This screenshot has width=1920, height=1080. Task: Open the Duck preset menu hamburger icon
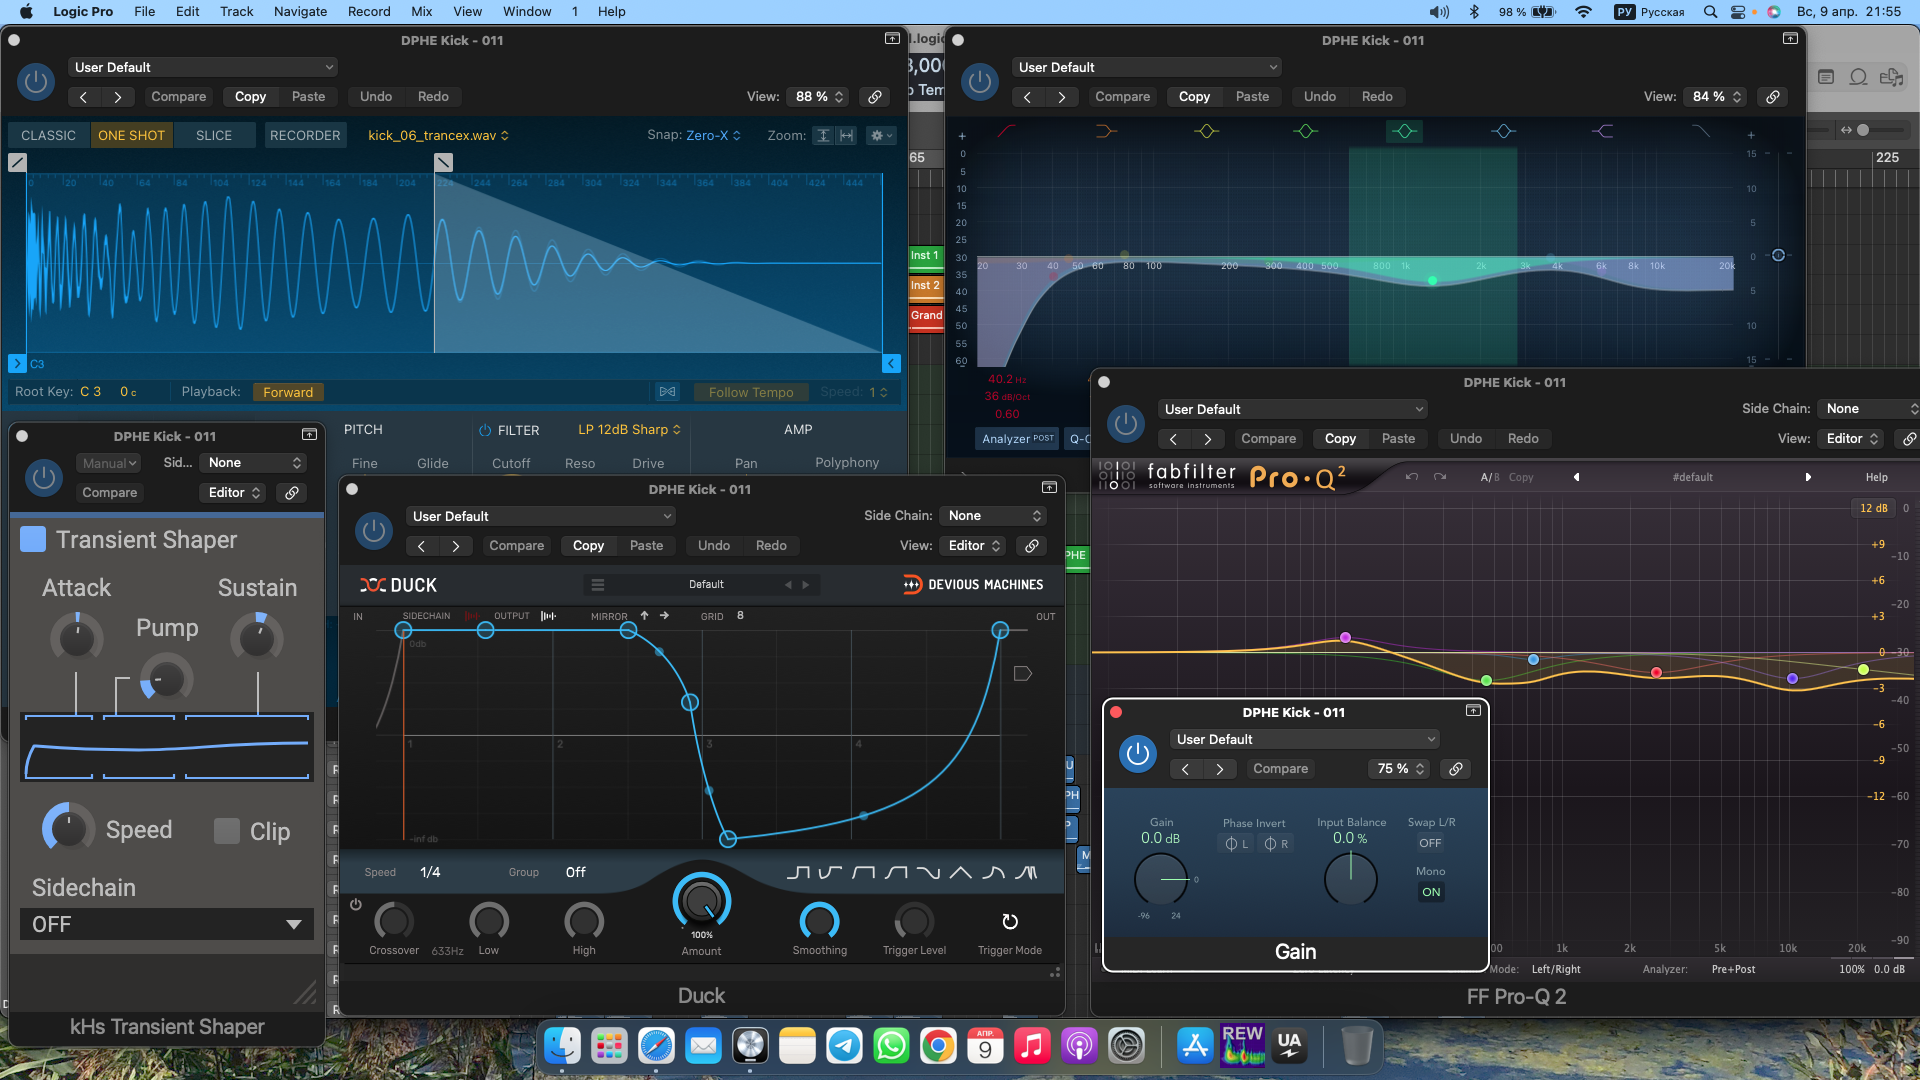598,585
